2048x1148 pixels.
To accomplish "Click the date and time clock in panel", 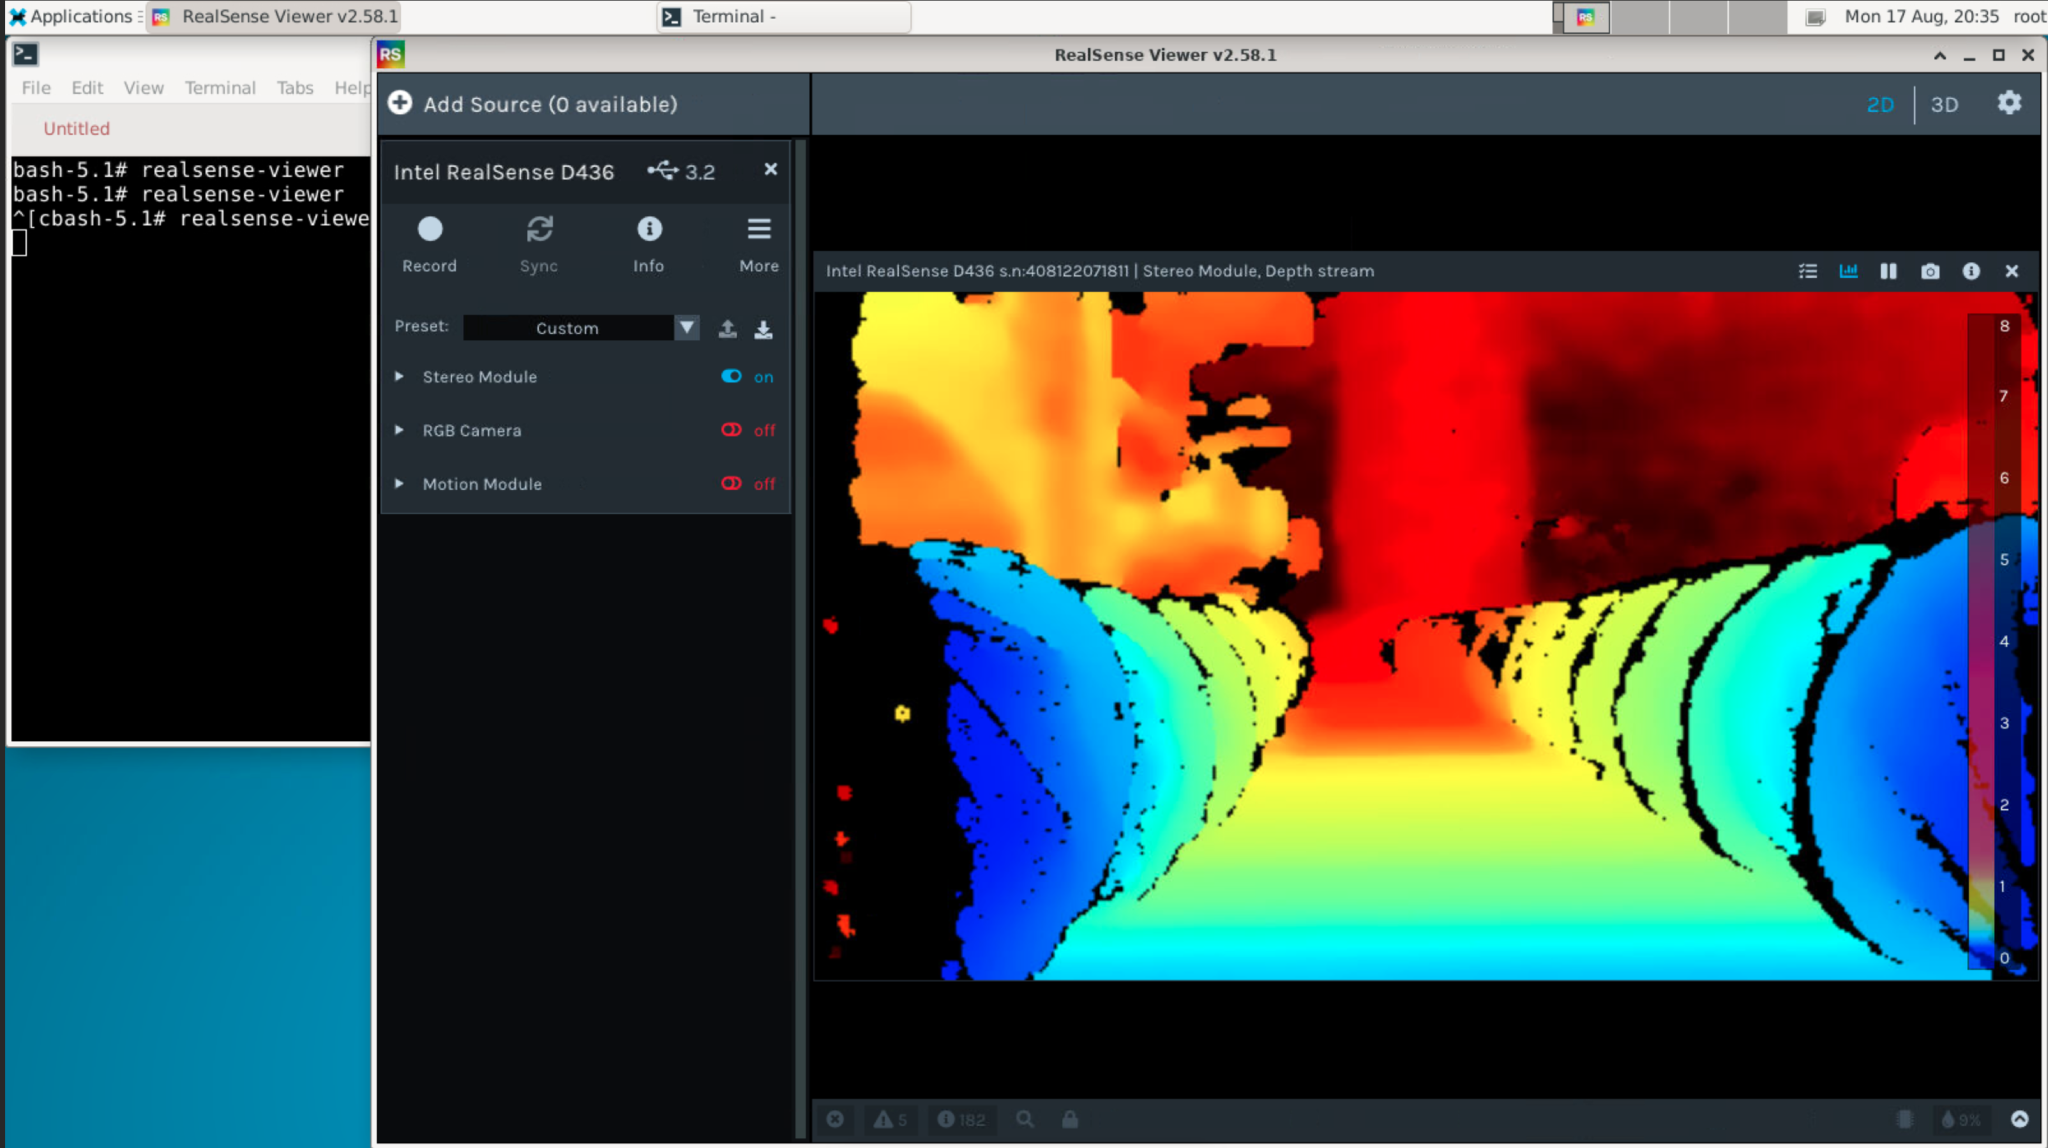I will pyautogui.click(x=1921, y=16).
